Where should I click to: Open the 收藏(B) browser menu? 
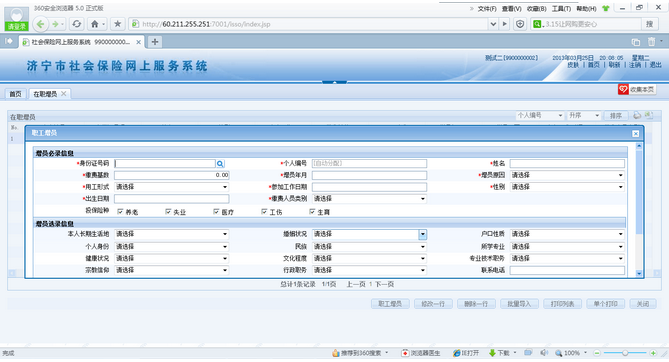(536, 9)
